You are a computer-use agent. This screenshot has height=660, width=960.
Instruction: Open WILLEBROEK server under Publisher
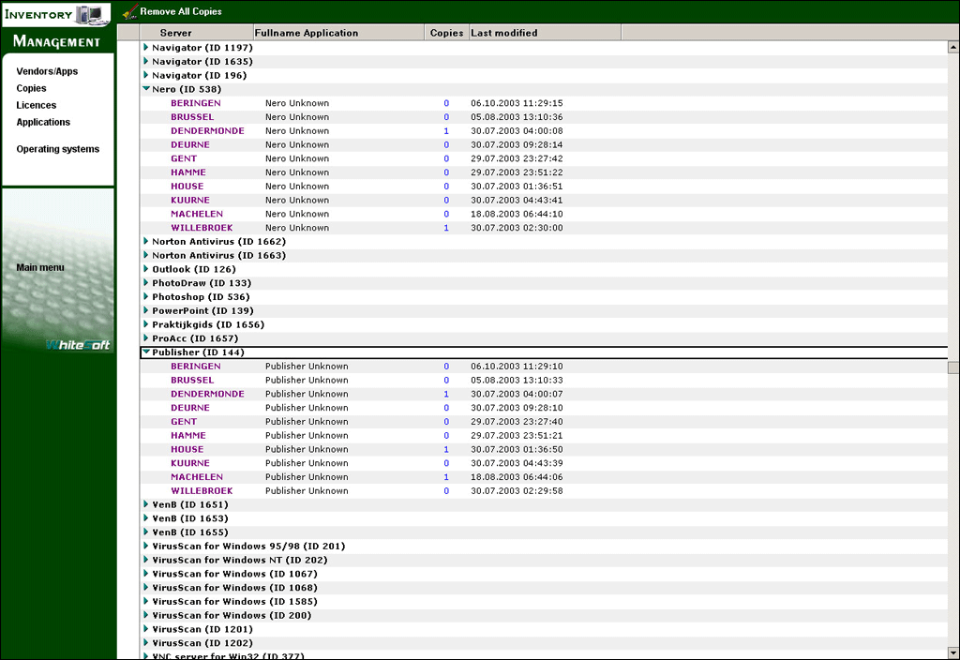coord(201,491)
